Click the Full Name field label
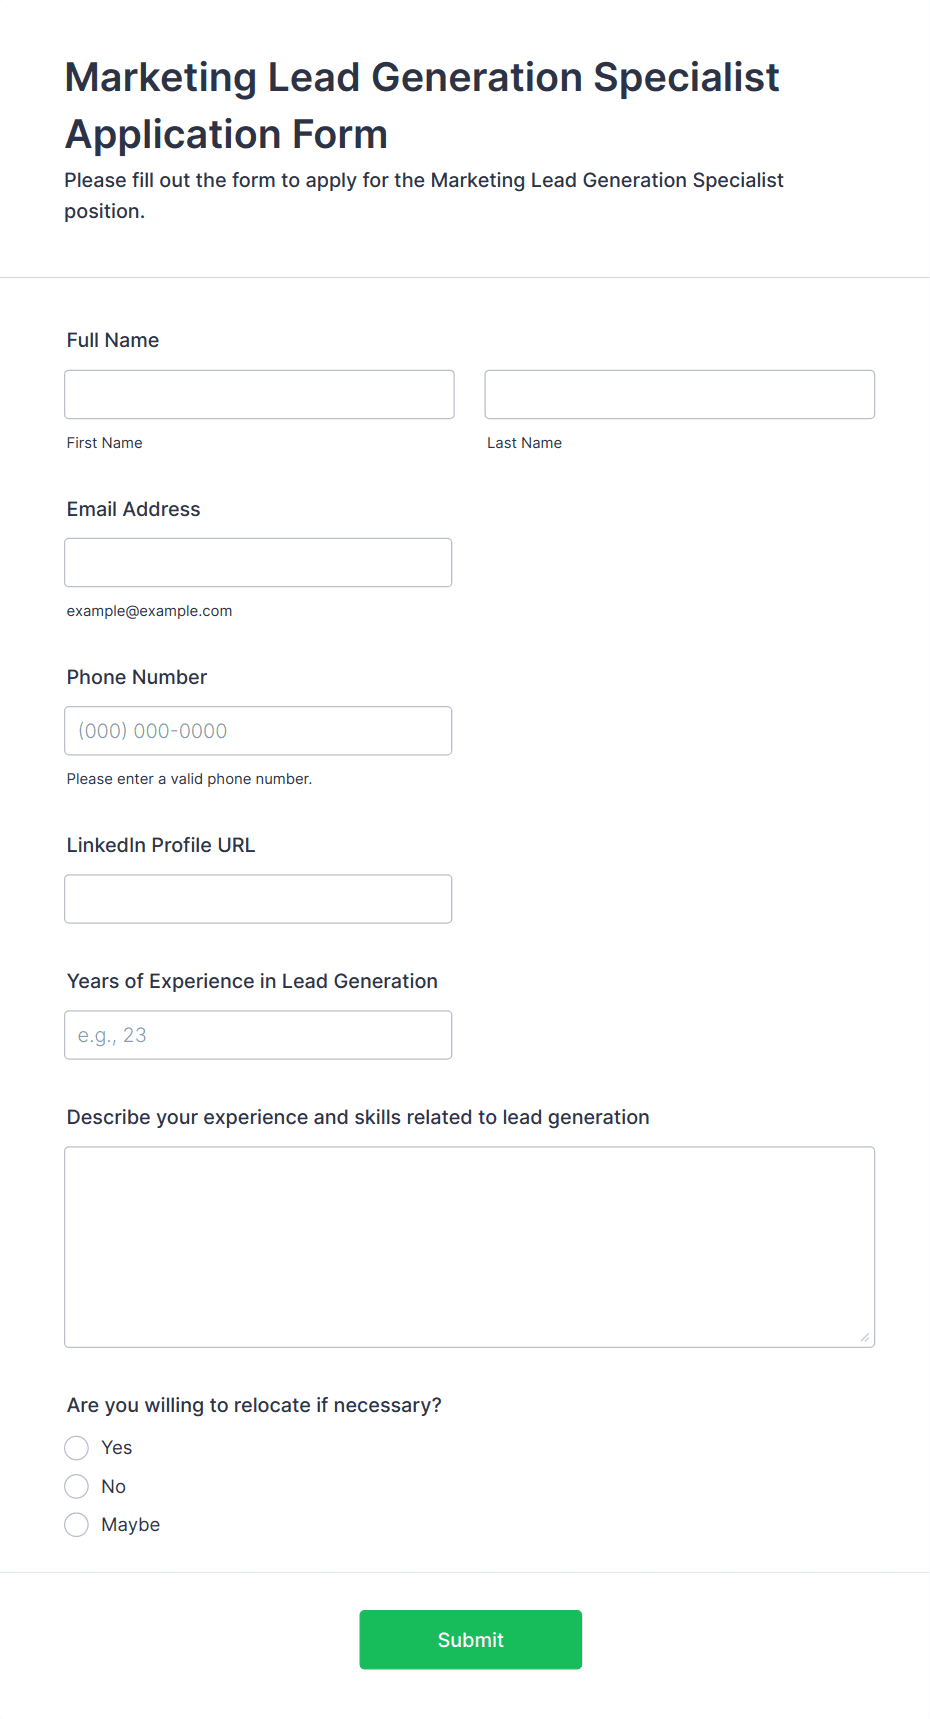Screen dimensions: 930x1719 (x=113, y=340)
